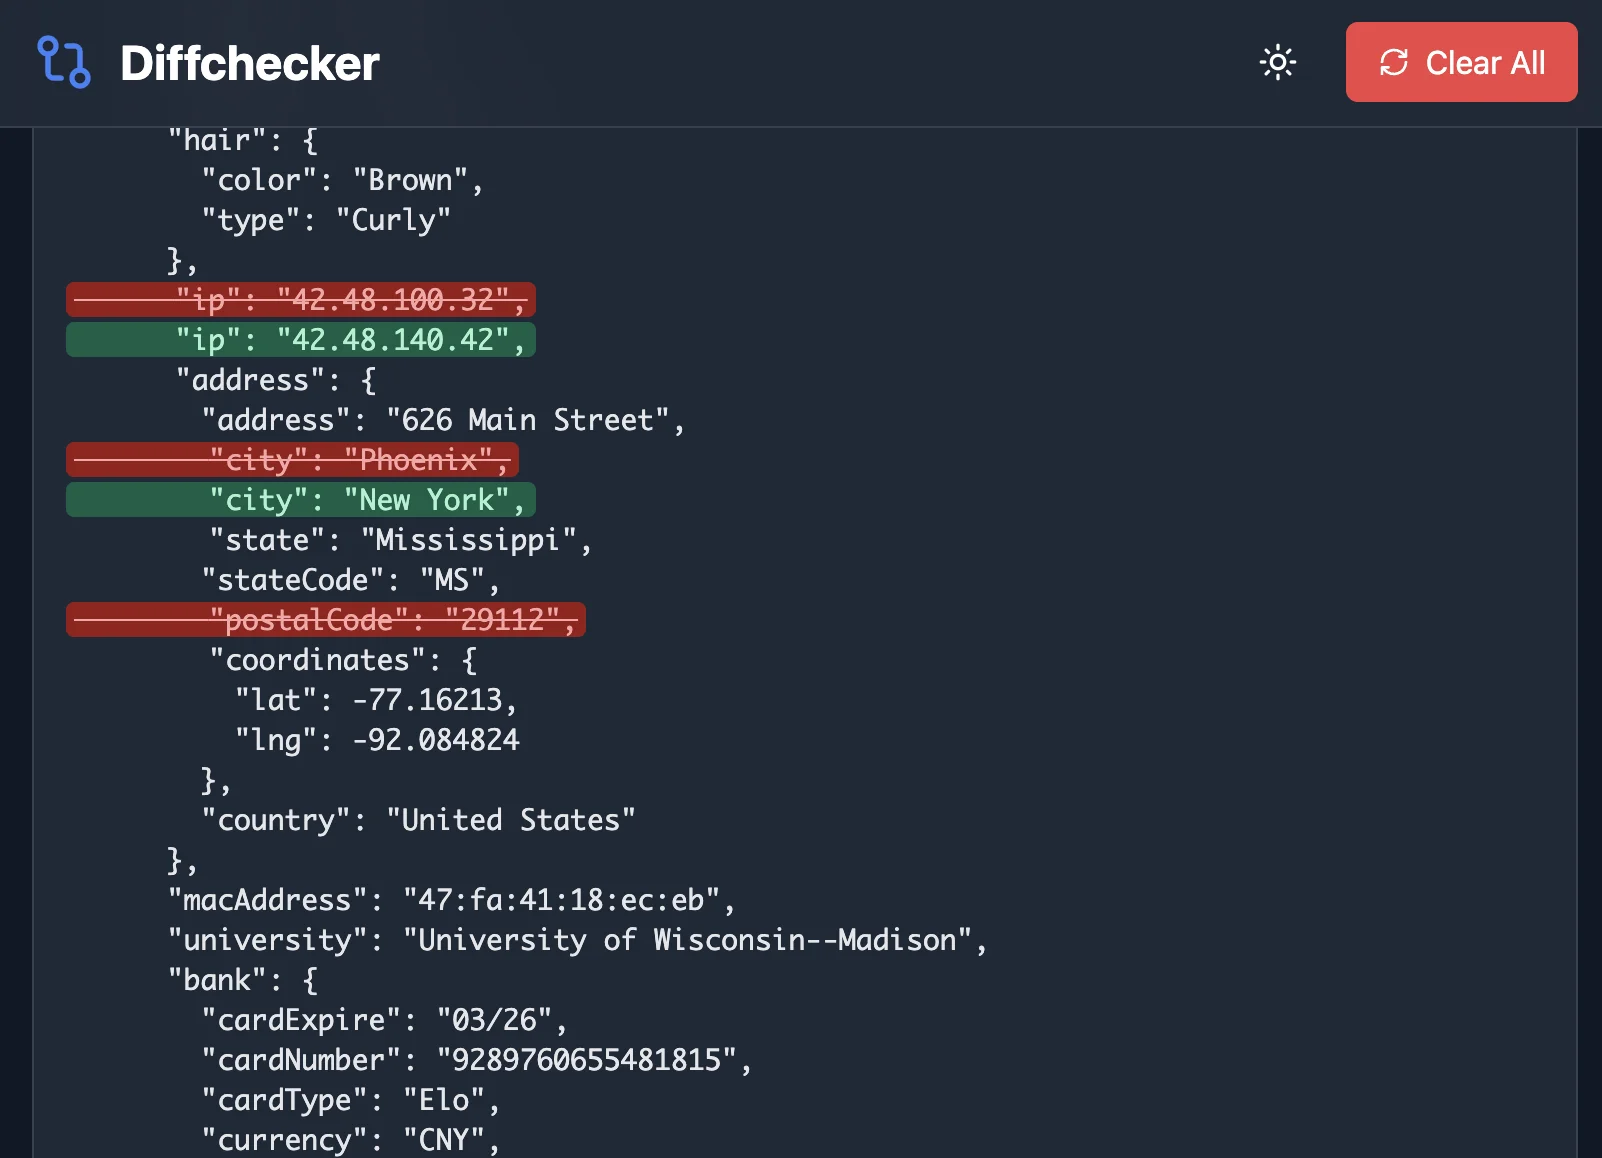Image resolution: width=1602 pixels, height=1158 pixels.
Task: Click the state Mississippi line
Action: tap(400, 540)
